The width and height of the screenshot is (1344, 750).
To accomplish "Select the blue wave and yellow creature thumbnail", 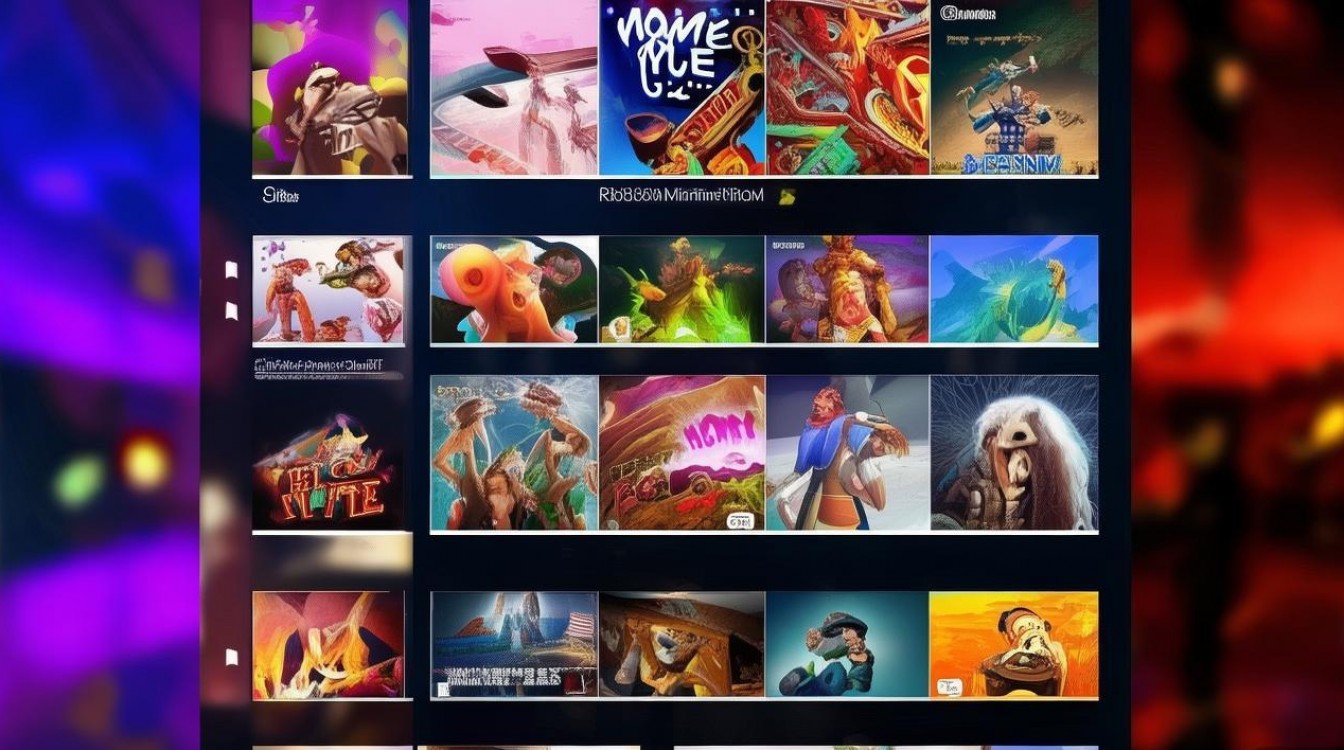I will (x=1014, y=289).
